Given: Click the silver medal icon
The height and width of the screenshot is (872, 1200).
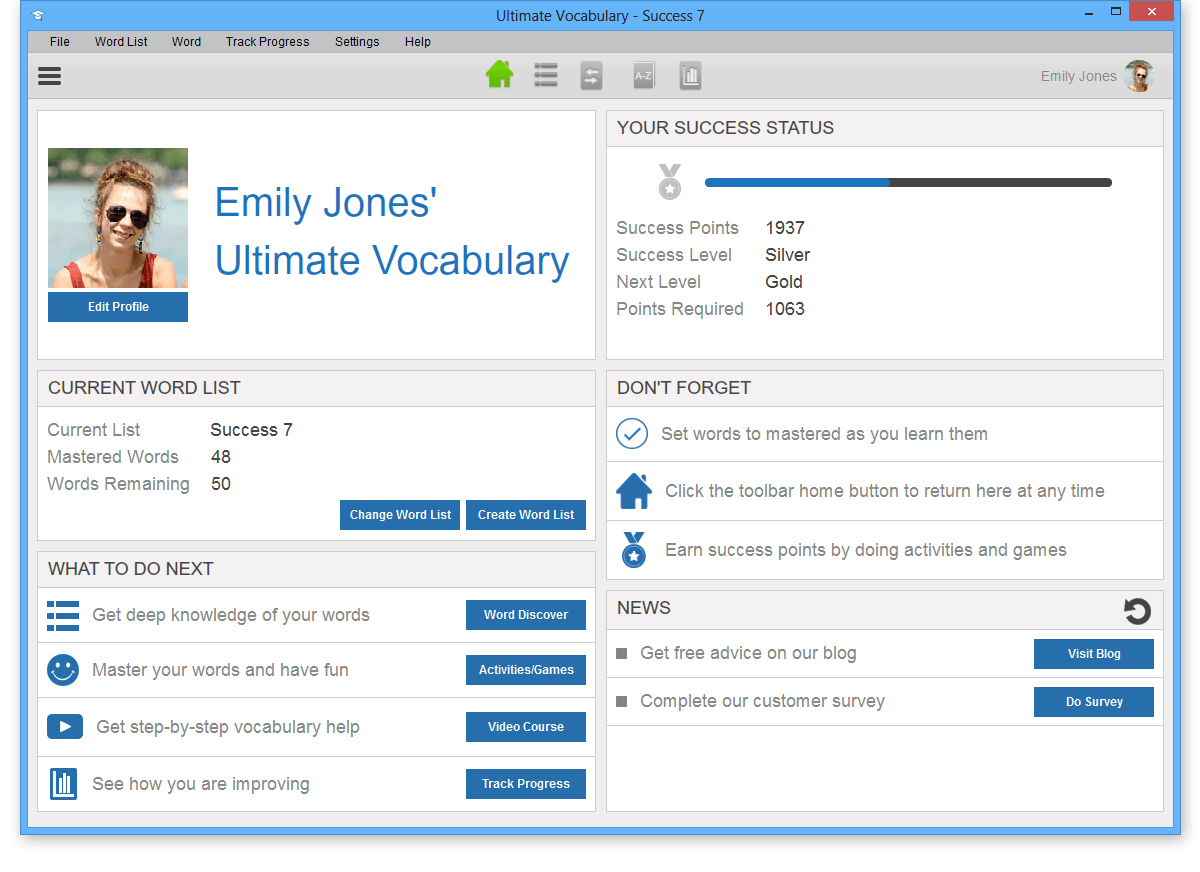Looking at the screenshot, I should 669,182.
